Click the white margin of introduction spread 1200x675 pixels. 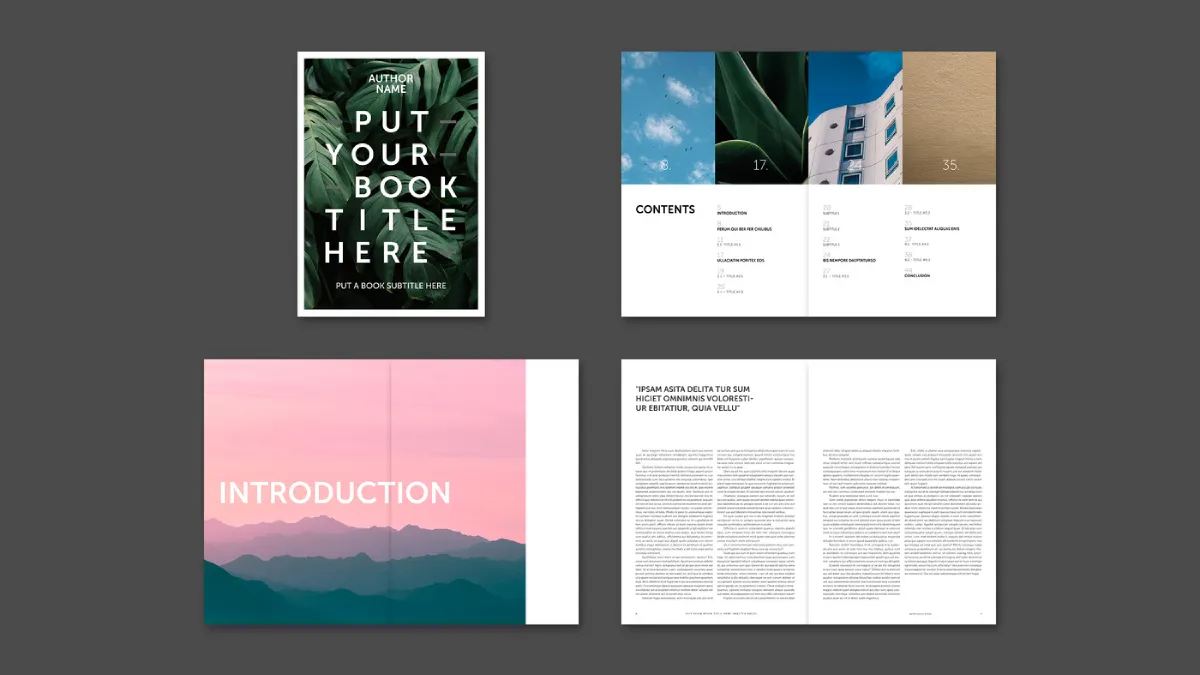click(552, 492)
